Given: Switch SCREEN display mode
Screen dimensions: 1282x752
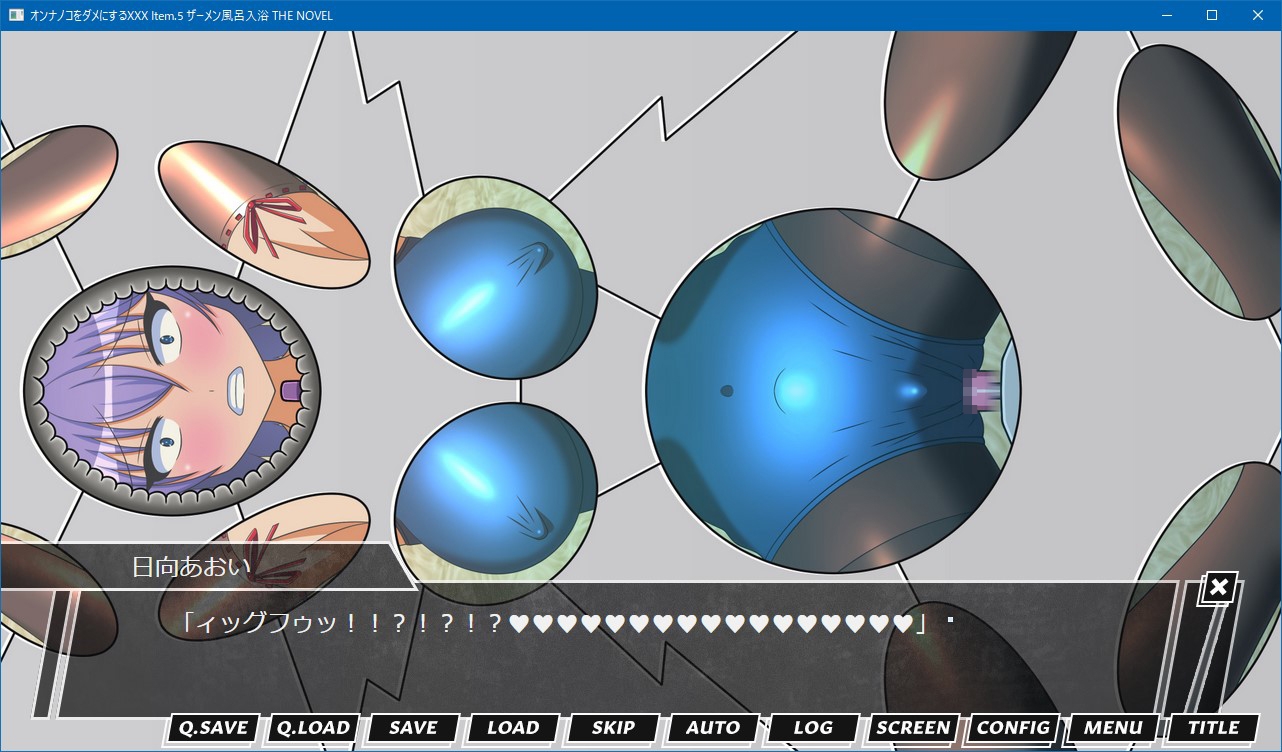Looking at the screenshot, I should [913, 728].
